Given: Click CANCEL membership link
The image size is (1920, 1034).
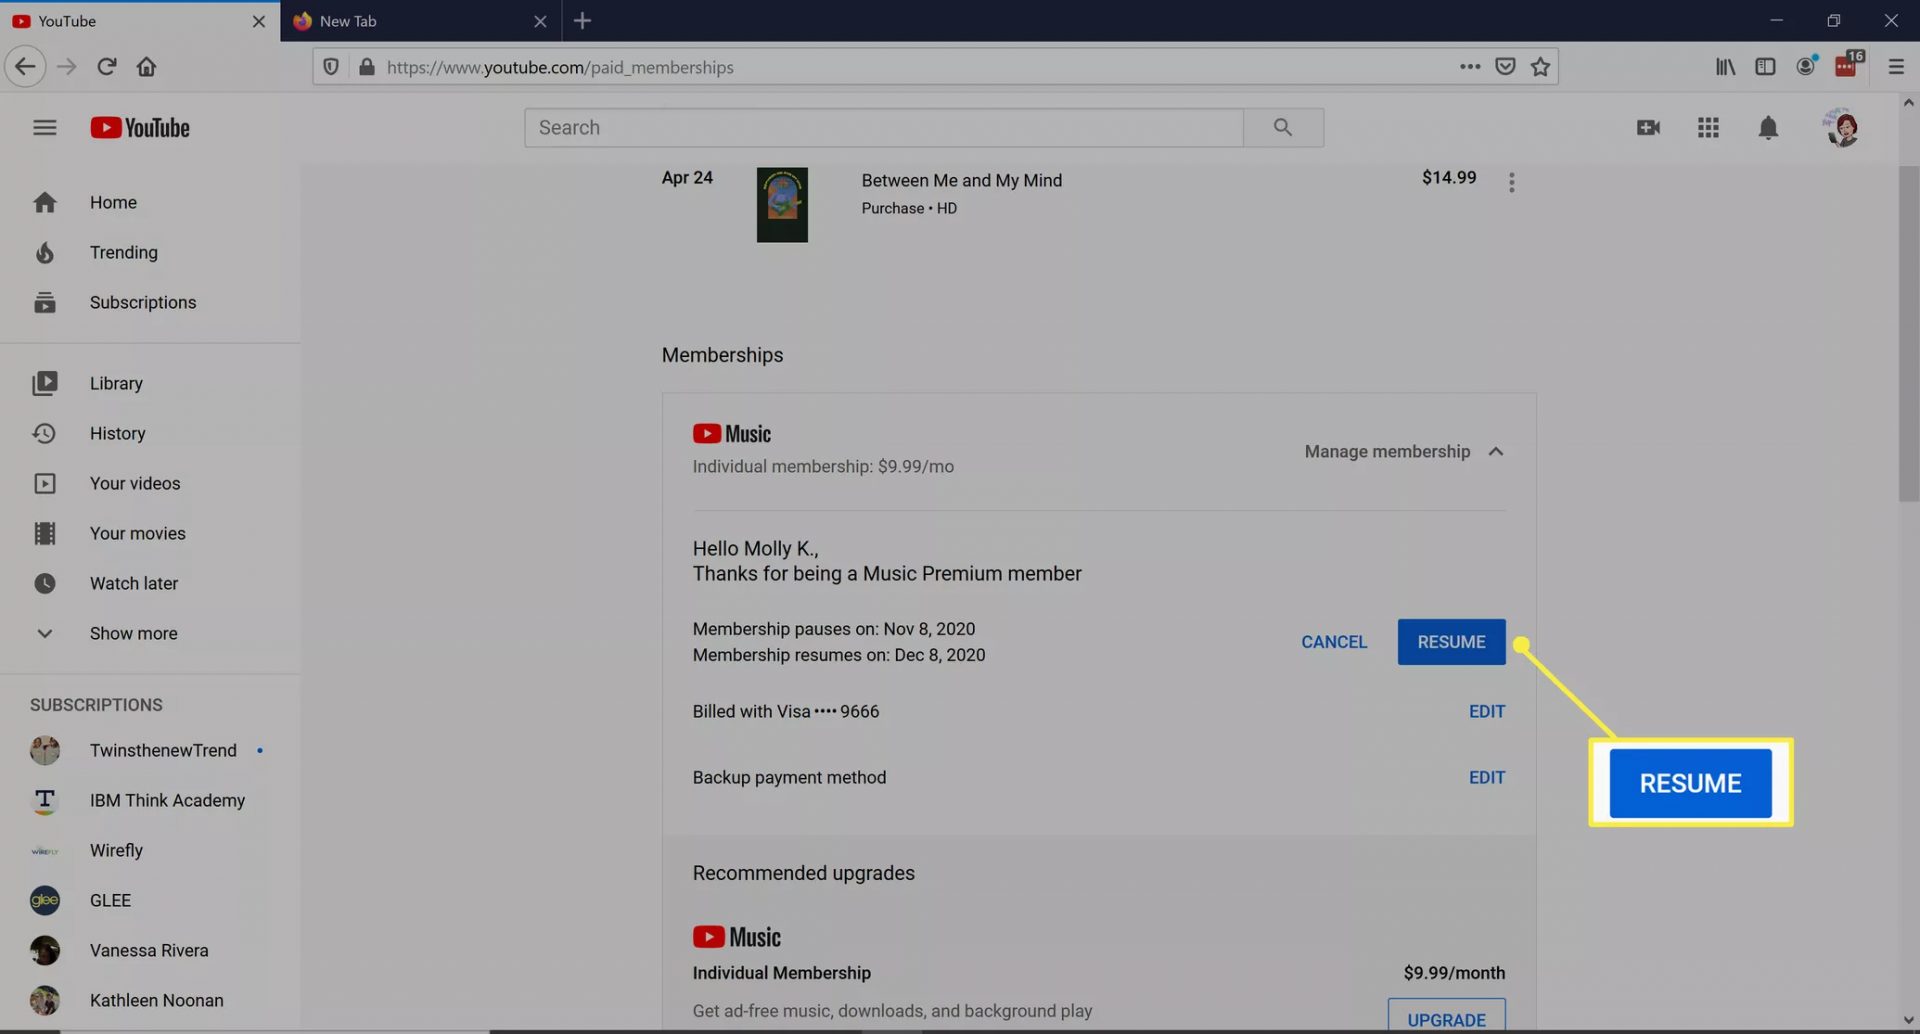Looking at the screenshot, I should tap(1333, 642).
